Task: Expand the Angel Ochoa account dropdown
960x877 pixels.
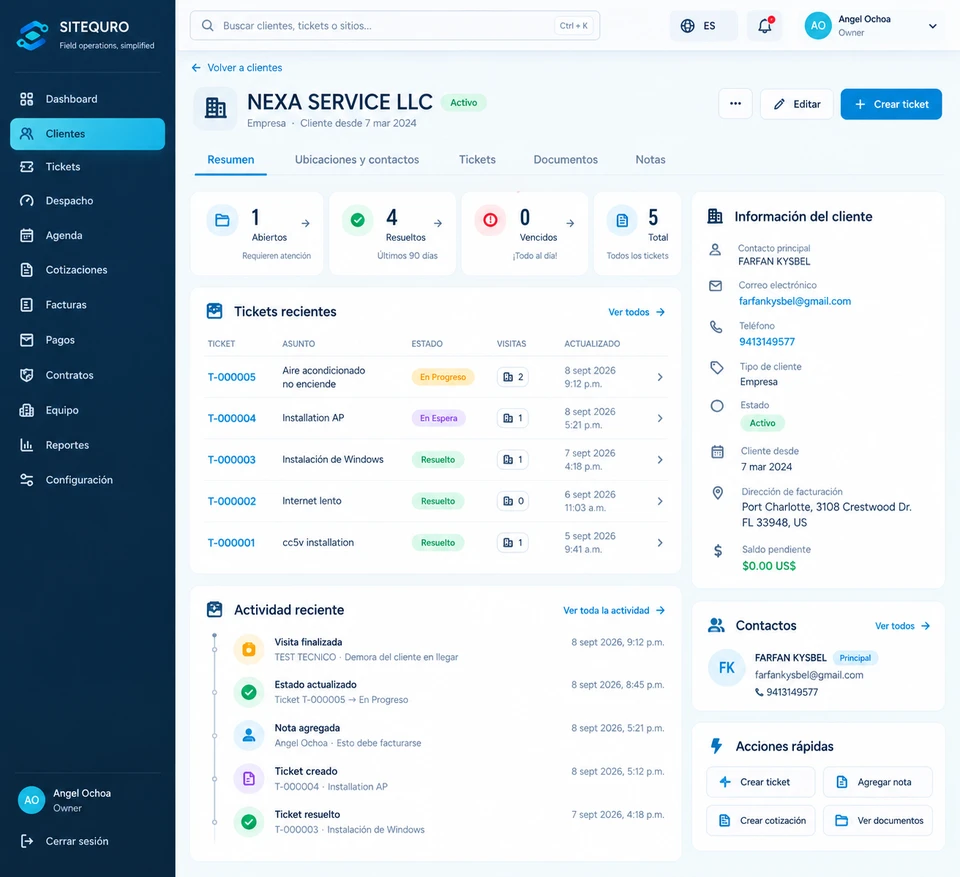Action: tap(932, 26)
